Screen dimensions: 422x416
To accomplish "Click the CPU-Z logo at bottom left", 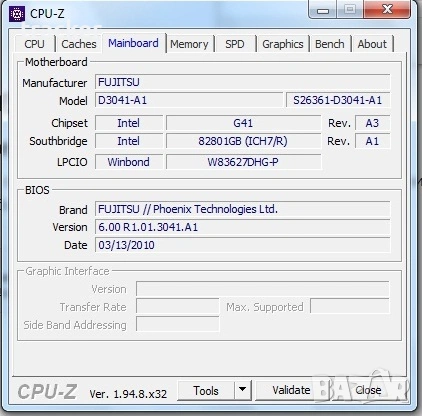I will pyautogui.click(x=47, y=391).
